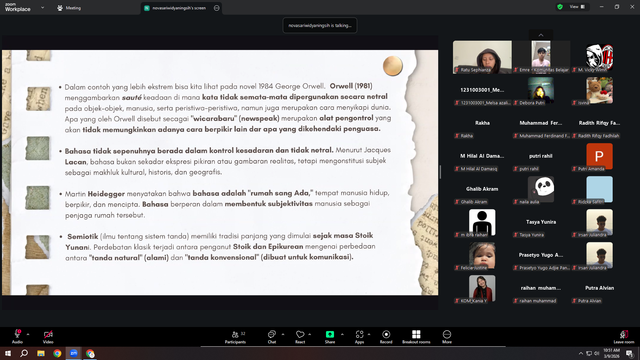Click the raihan muham... participant tile

point(541,288)
